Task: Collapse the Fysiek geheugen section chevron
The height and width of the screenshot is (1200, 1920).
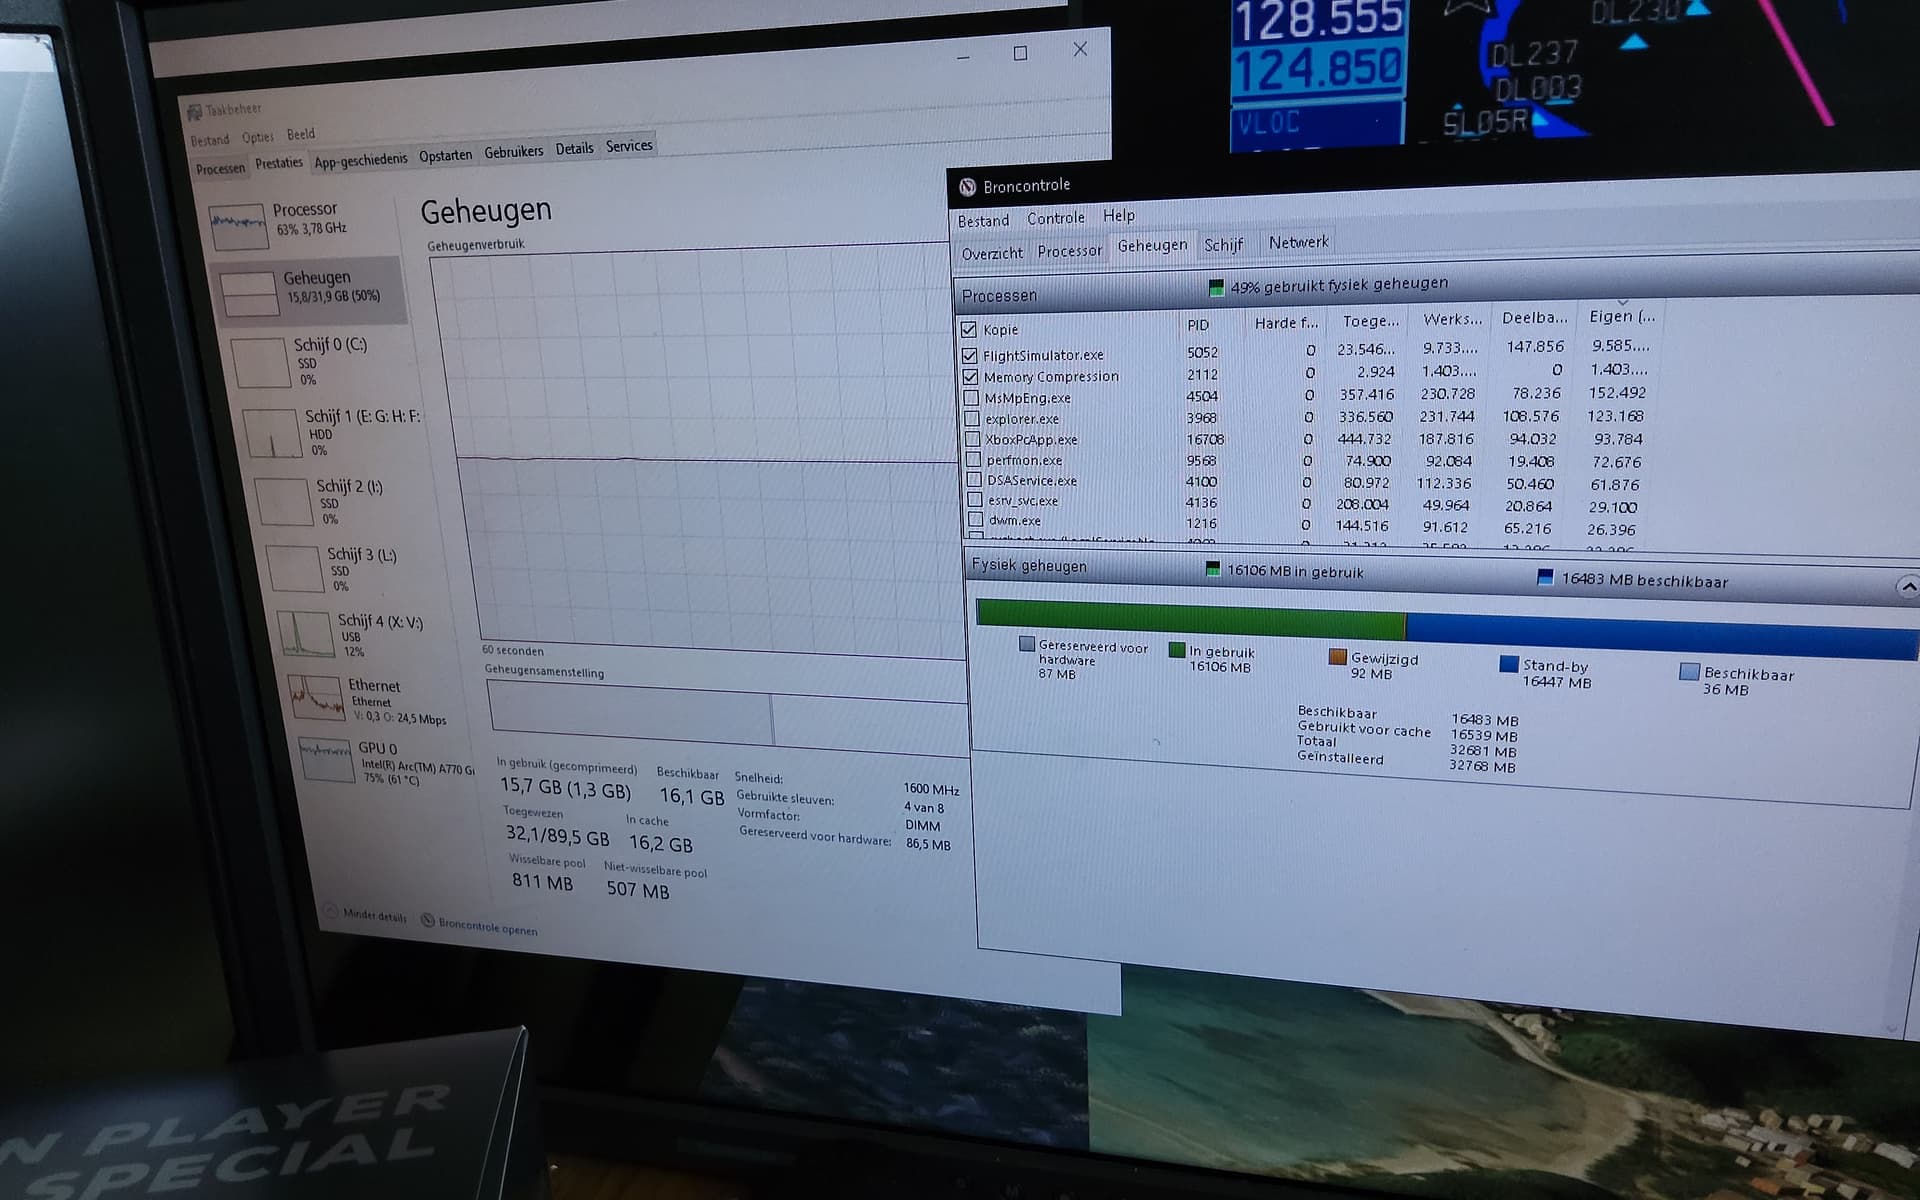Action: (x=1906, y=588)
